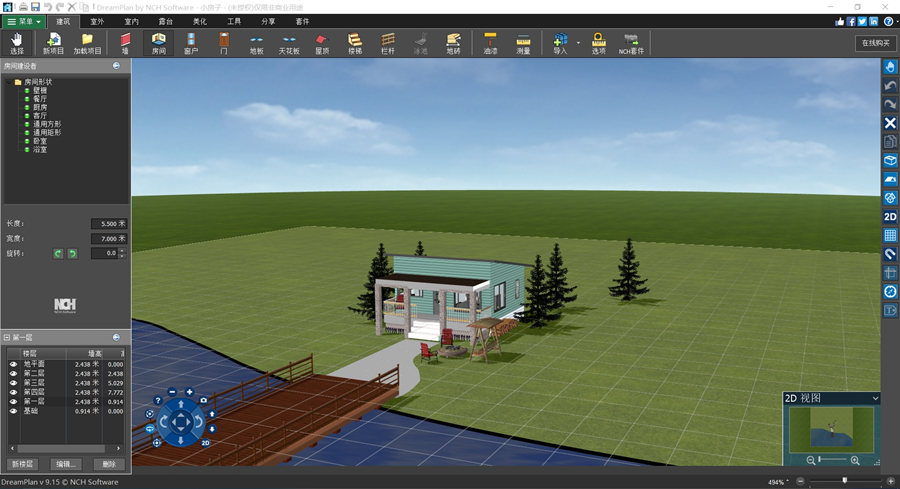Open the help question mark icon
Screen dimensions: 900x489
coord(889,21)
